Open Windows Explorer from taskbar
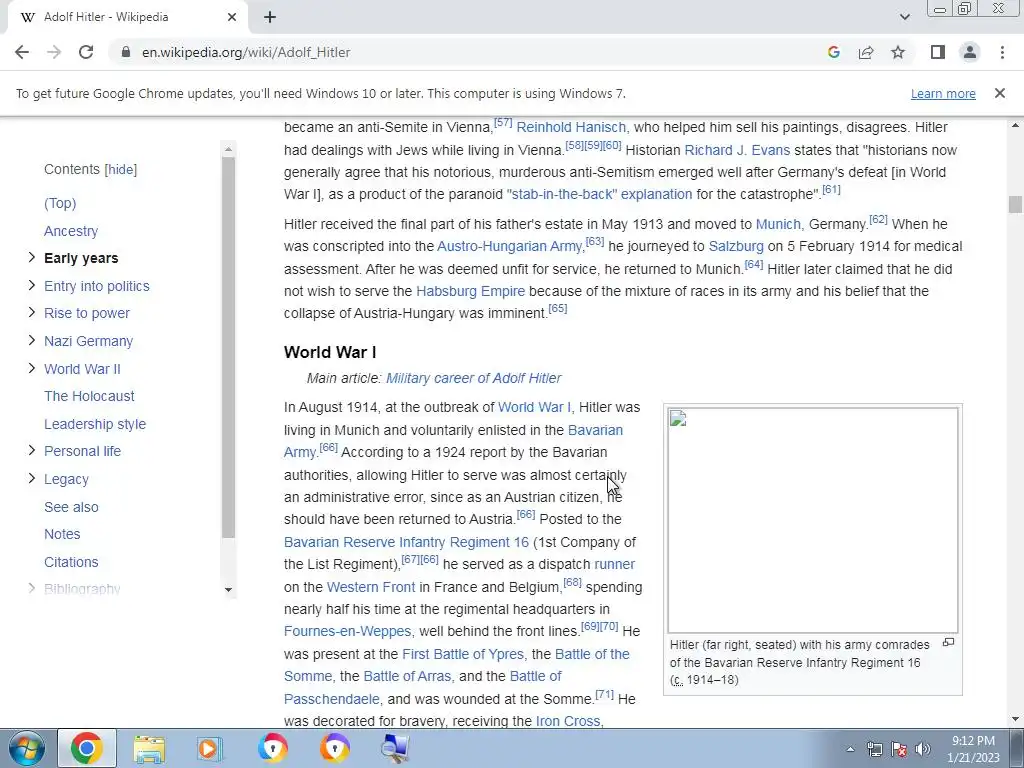 [x=149, y=748]
